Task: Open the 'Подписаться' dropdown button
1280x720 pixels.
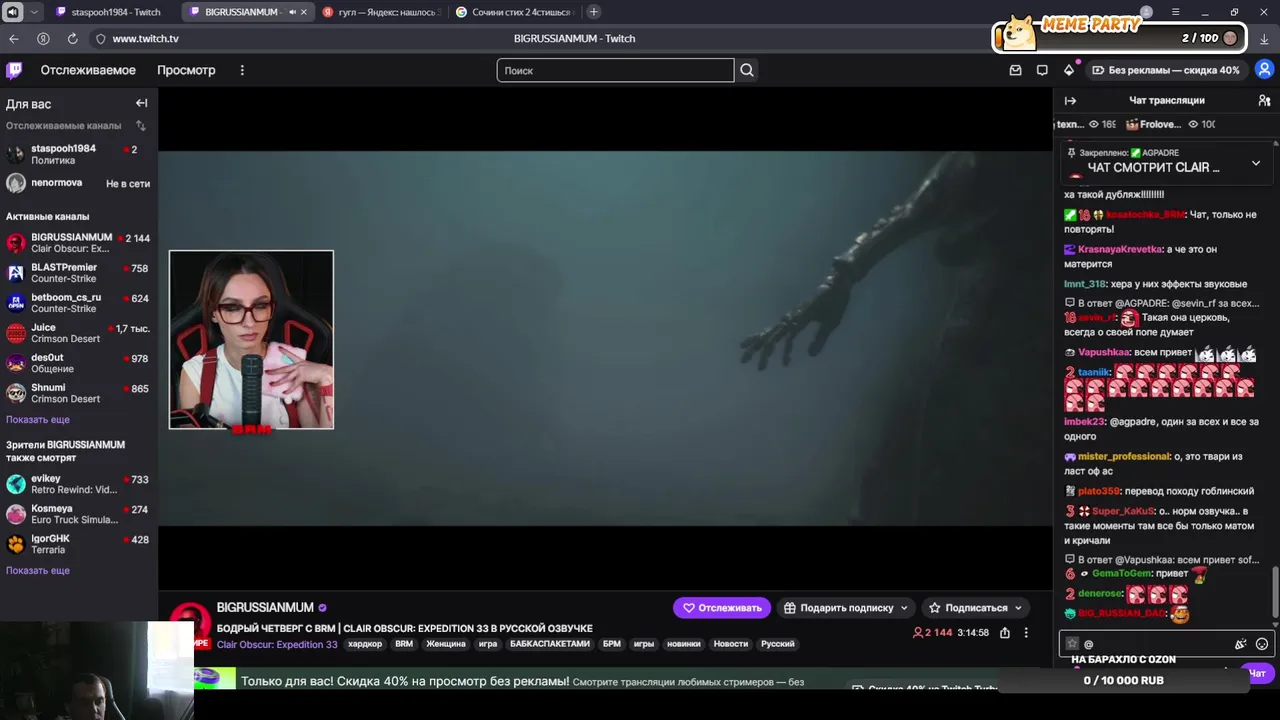Action: point(975,607)
